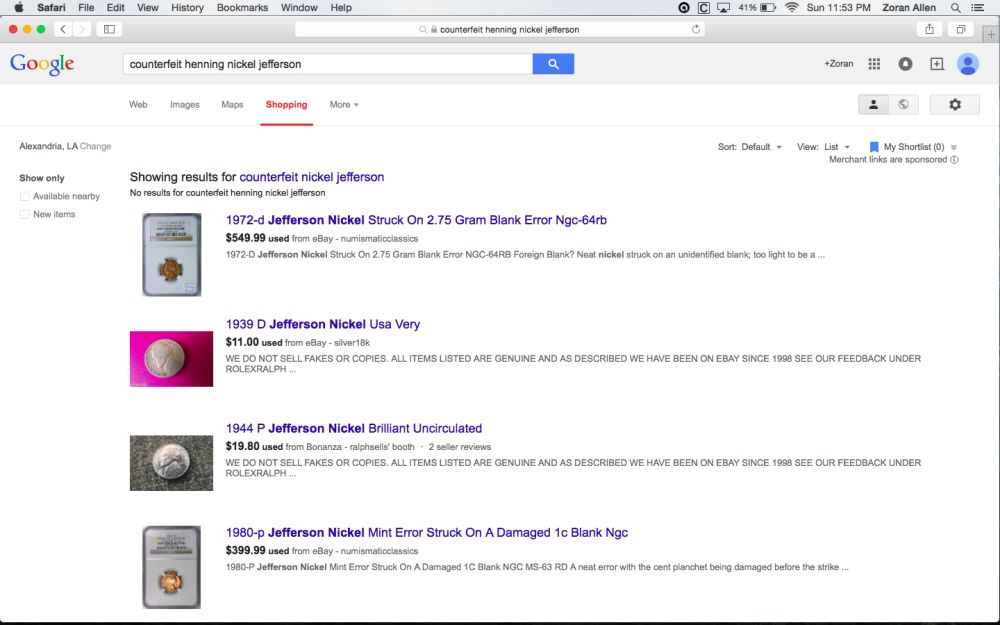Image resolution: width=1000 pixels, height=625 pixels.
Task: Open the Apple menu
Action: [19, 8]
